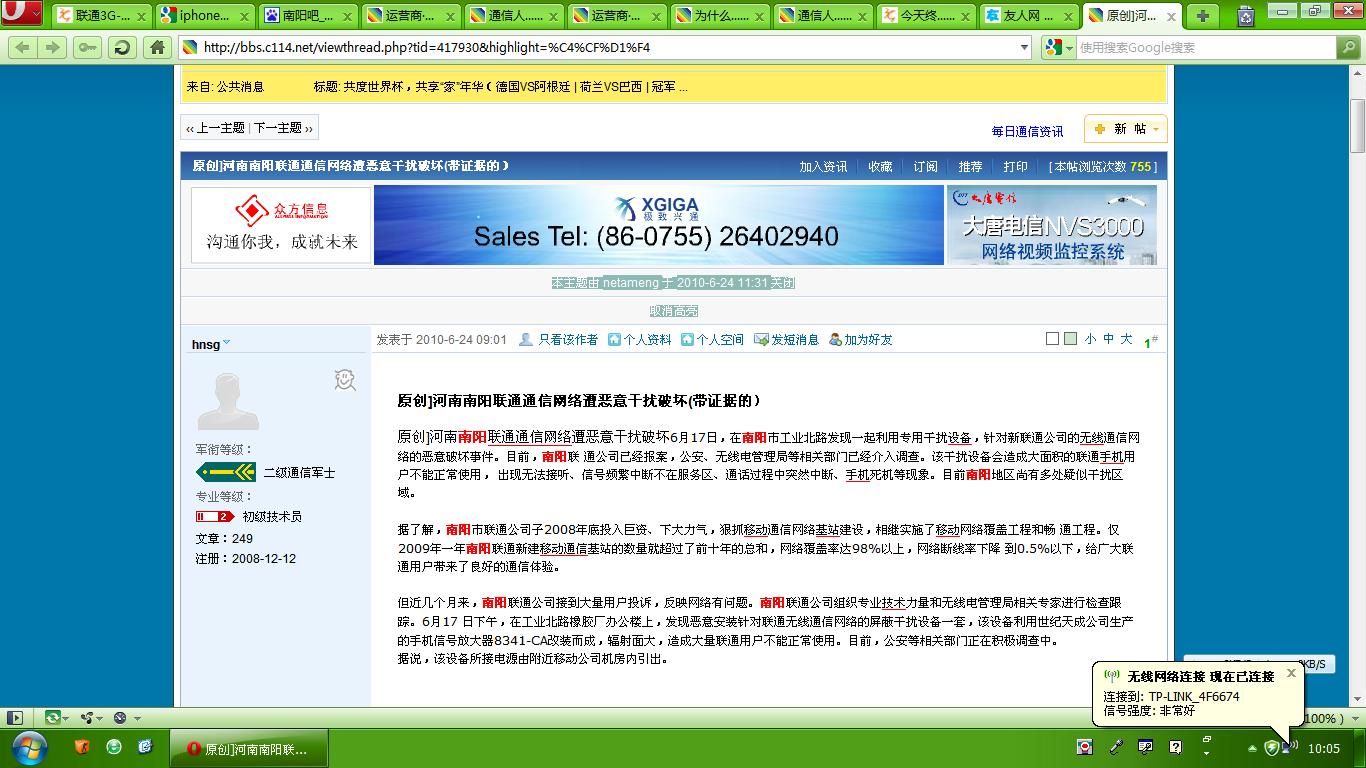Set font size to 小
Screen dimensions: 1366x768
[1090, 340]
